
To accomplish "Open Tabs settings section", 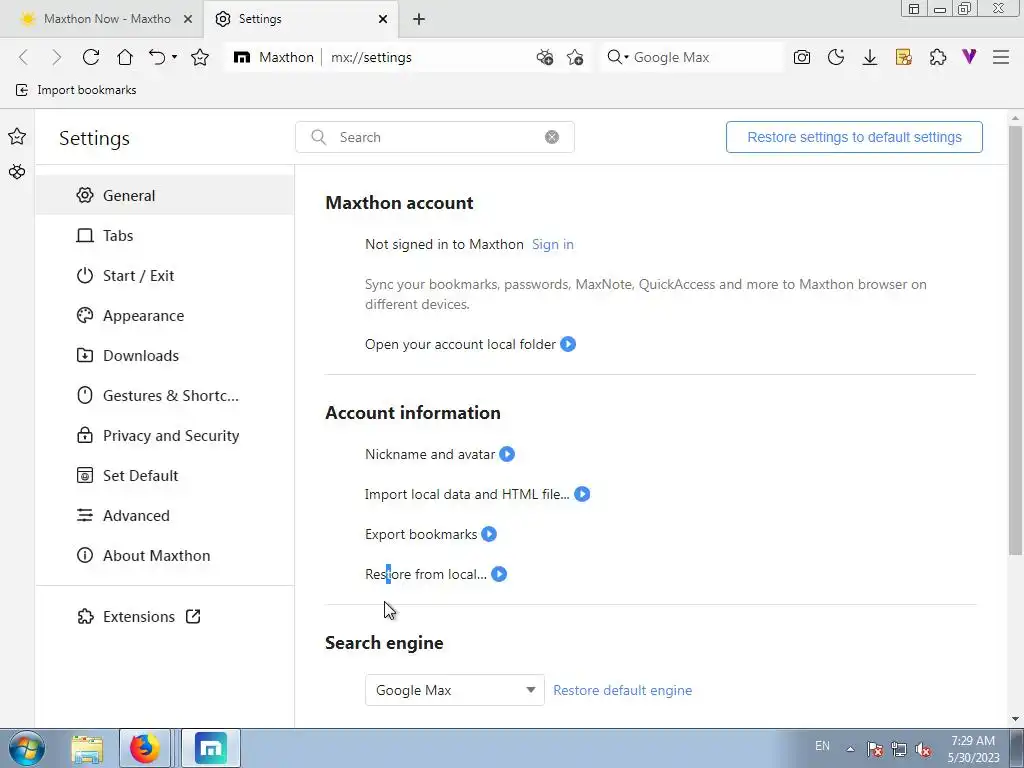I will [165, 235].
